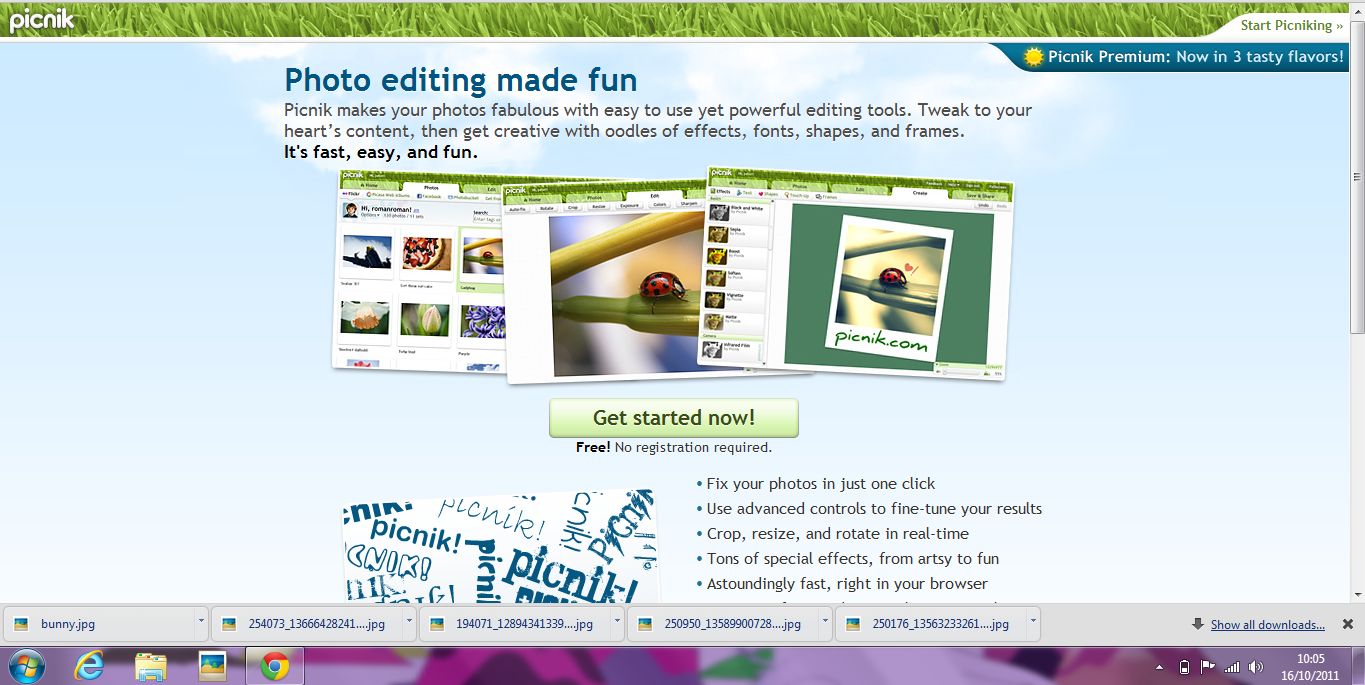Image resolution: width=1365 pixels, height=685 pixels.
Task: Click the Show all downloads link
Action: (x=1268, y=625)
